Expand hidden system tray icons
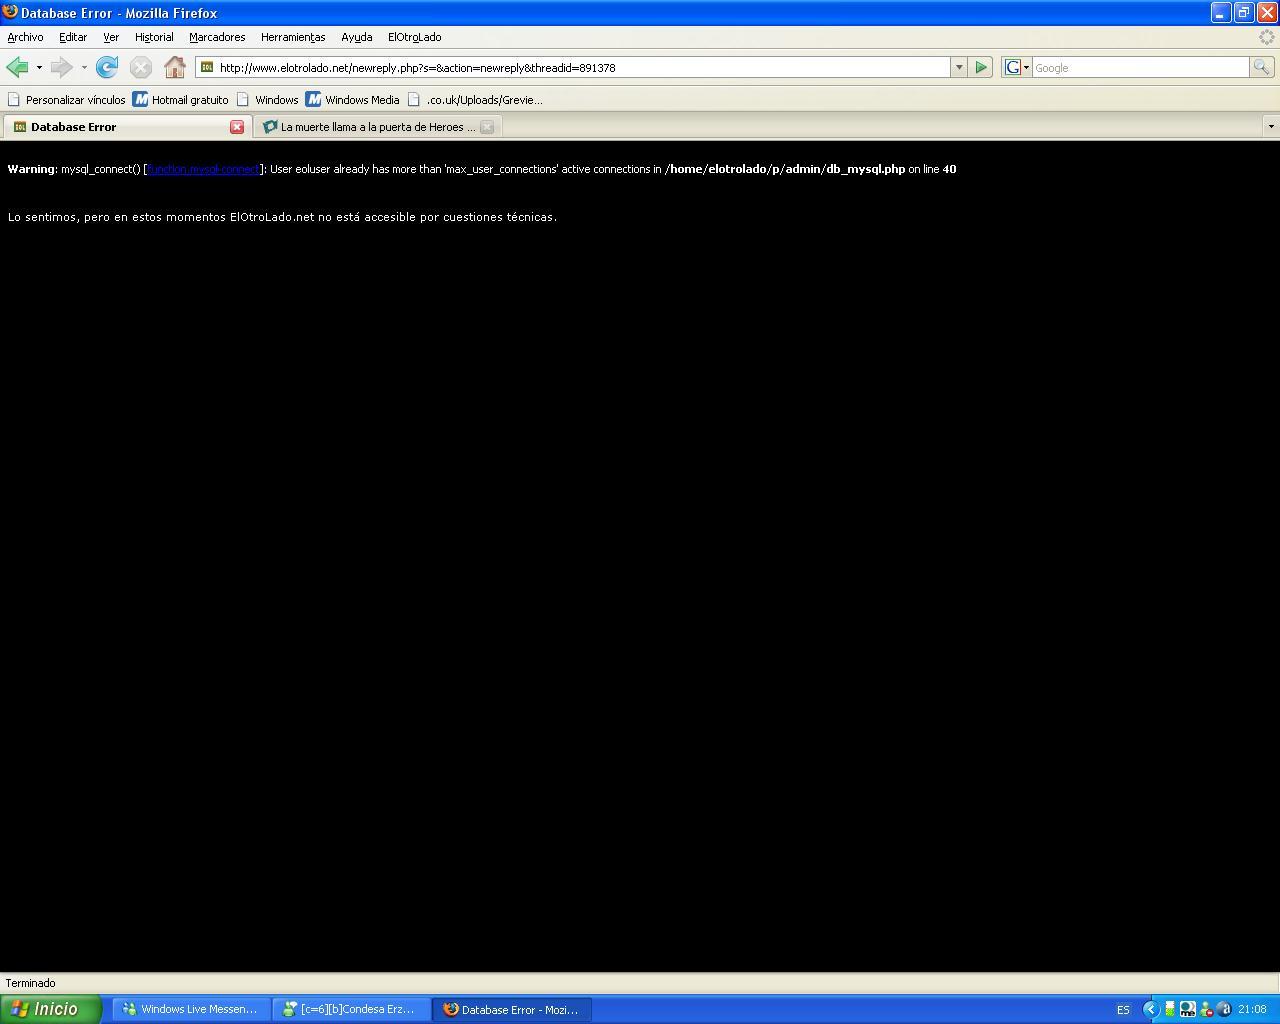The width and height of the screenshot is (1280, 1024). click(1150, 1010)
